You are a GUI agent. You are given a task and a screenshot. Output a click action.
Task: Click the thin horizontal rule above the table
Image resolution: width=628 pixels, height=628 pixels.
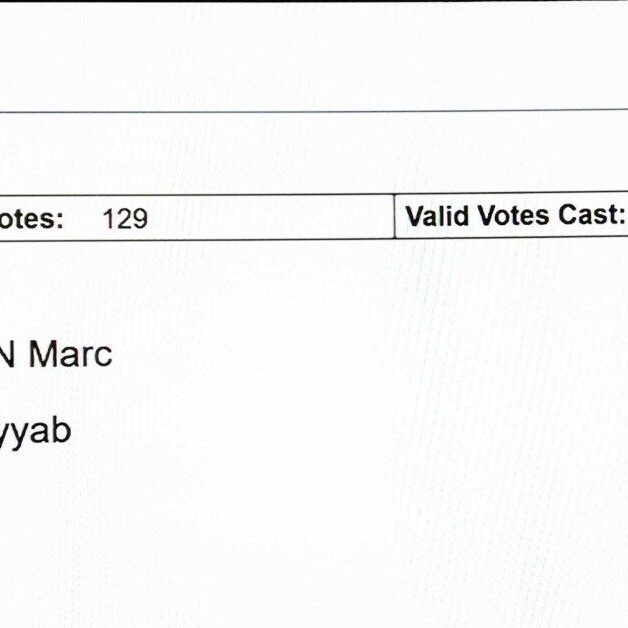314,111
